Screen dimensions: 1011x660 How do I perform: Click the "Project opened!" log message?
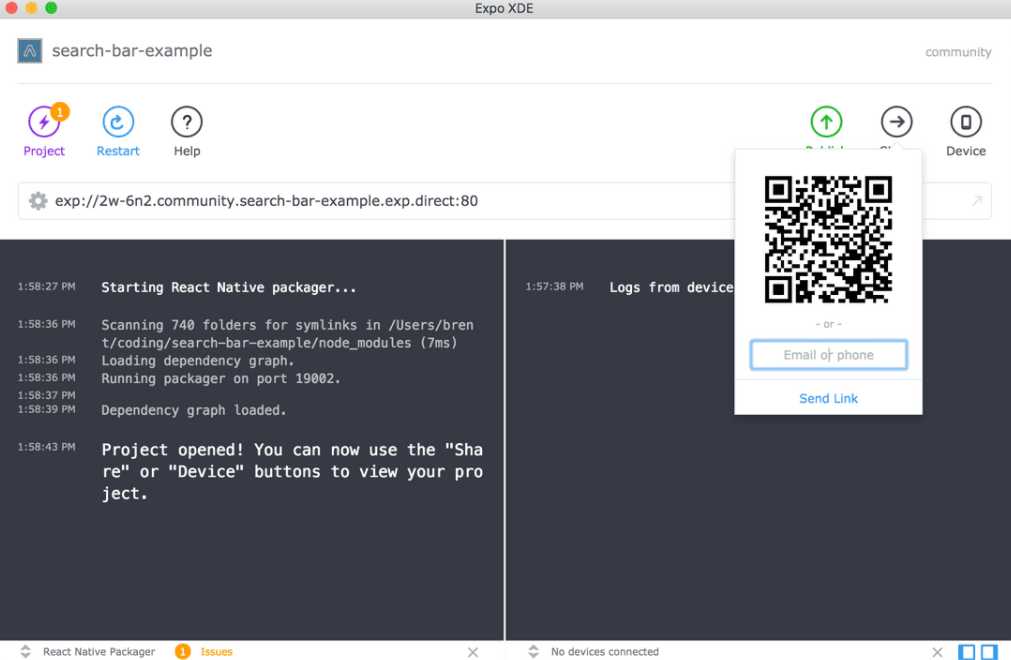(292, 471)
